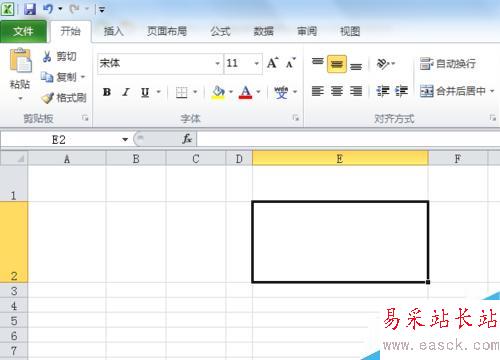Click the greyed Redo arrow
Screen dimensions: 500x360
pyautogui.click(x=74, y=9)
